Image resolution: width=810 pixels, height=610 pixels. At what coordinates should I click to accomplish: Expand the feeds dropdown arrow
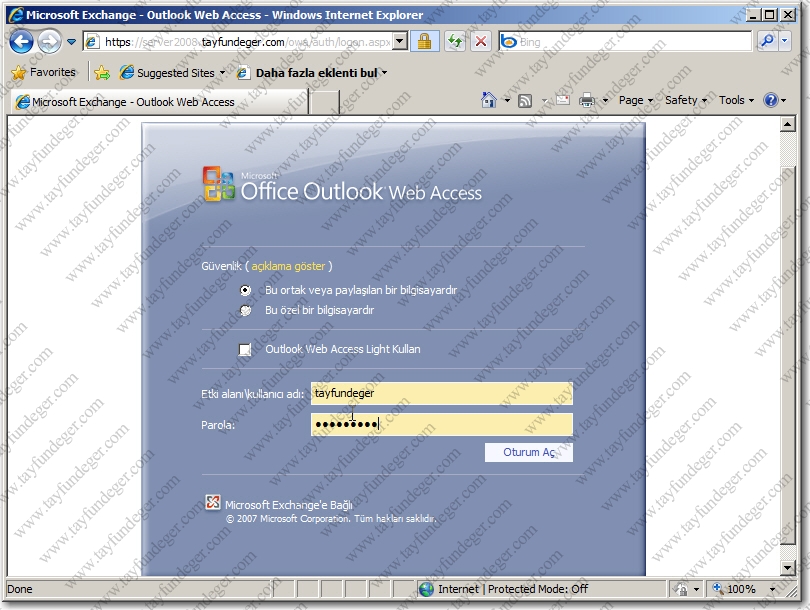coord(544,100)
